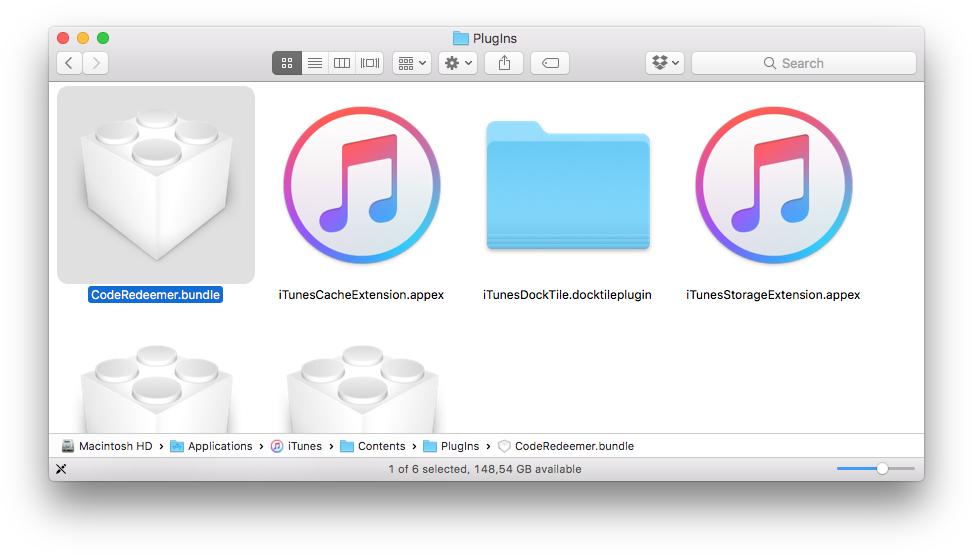Click the iTunesCacheExtension.appex file name
Screen dimensions: 972x555
point(361,295)
